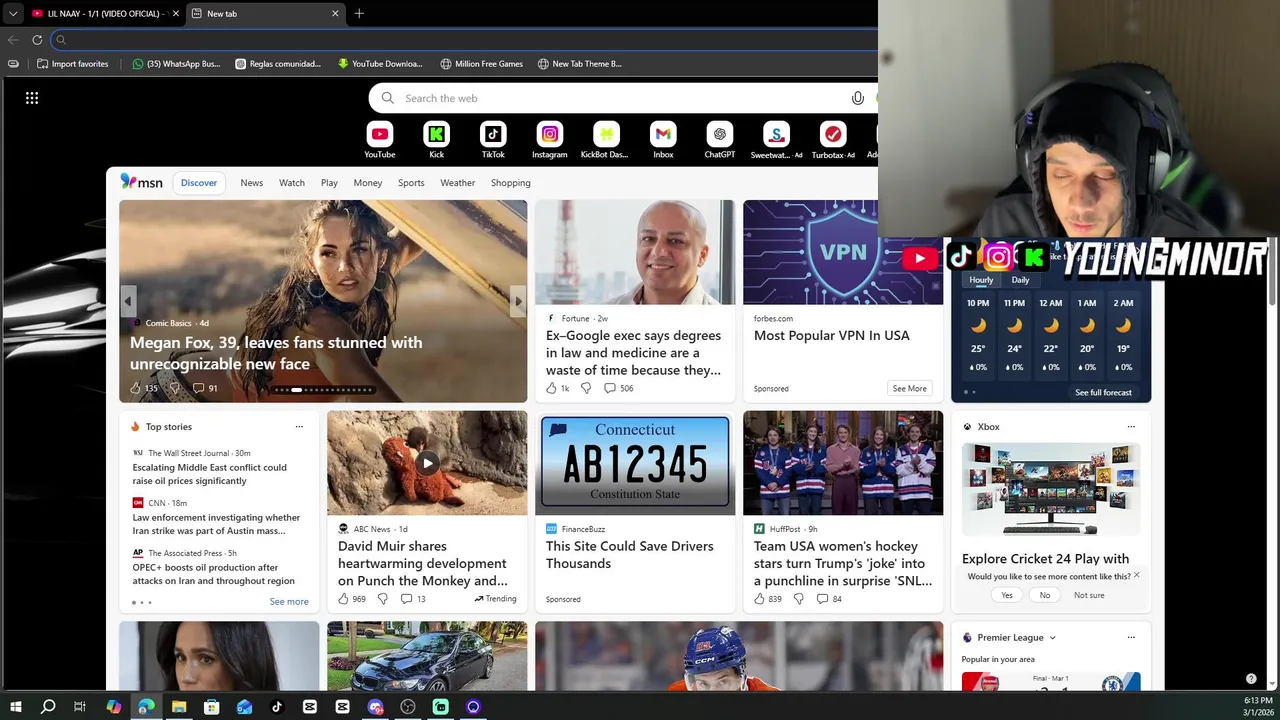Open Microsoft Store from taskbar
Viewport: 1280px width, 720px height.
point(212,707)
